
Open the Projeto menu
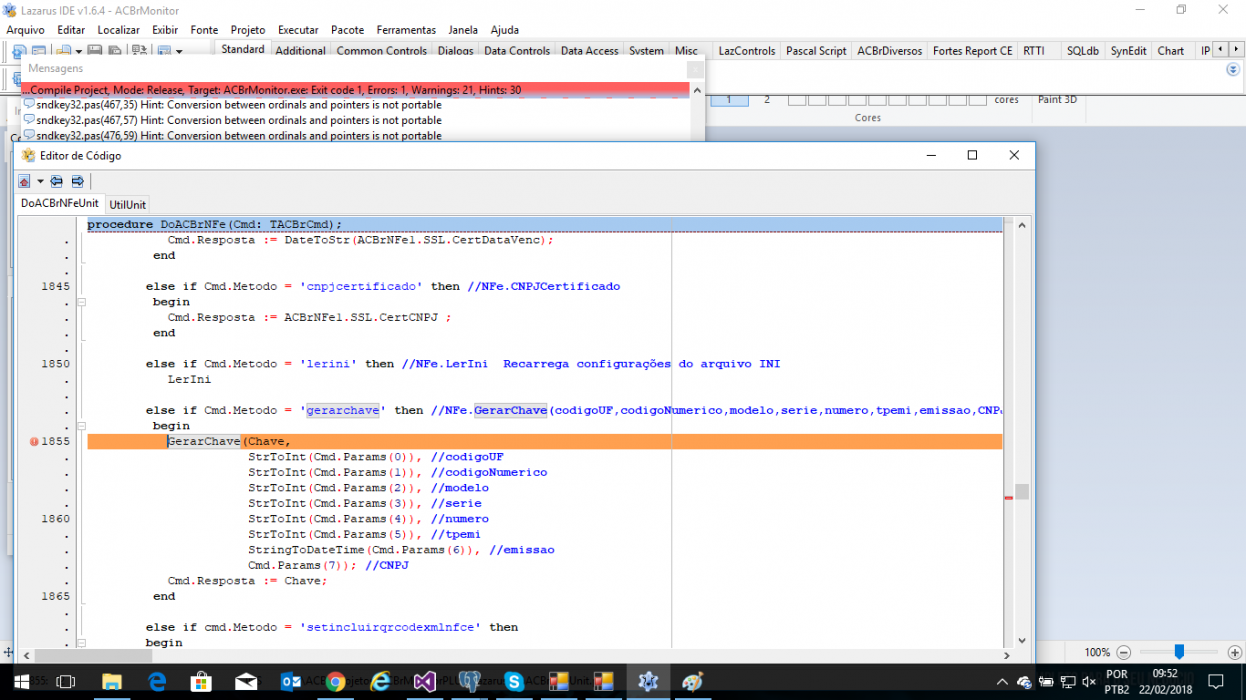[248, 30]
